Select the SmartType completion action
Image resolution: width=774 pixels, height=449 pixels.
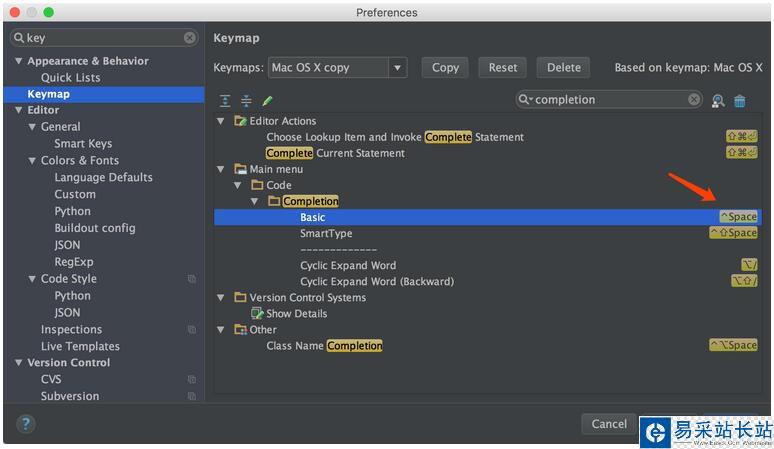click(x=326, y=233)
